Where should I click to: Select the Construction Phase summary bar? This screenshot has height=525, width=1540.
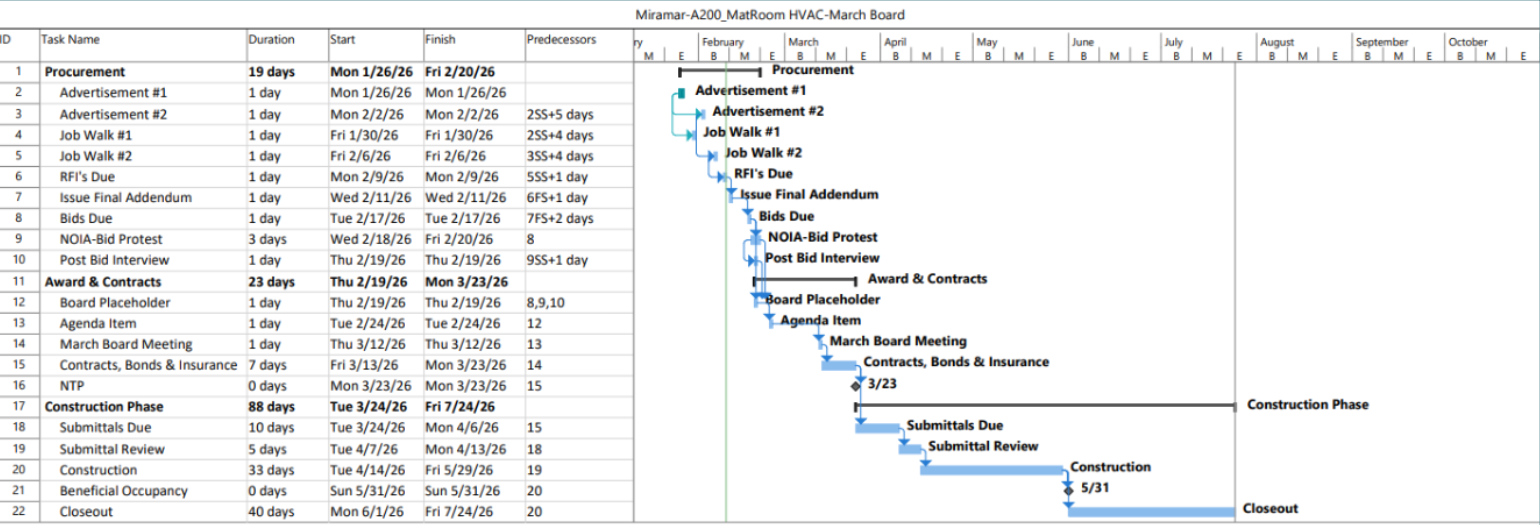pyautogui.click(x=1045, y=405)
